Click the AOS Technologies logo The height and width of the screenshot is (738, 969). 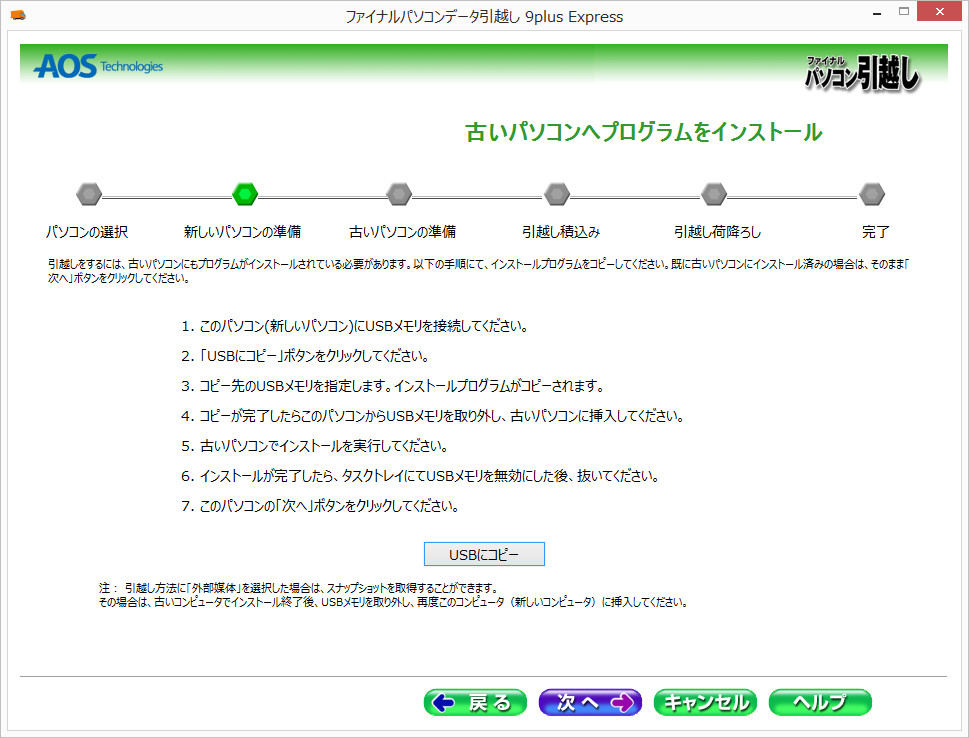[97, 66]
